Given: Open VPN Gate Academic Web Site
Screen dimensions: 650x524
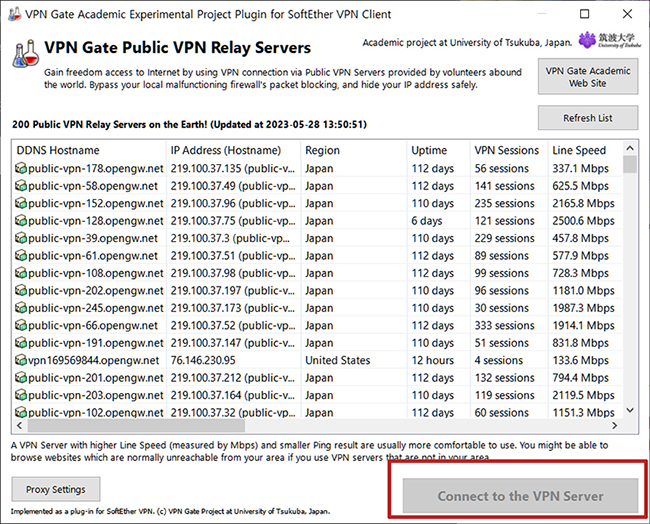Looking at the screenshot, I should [x=588, y=77].
